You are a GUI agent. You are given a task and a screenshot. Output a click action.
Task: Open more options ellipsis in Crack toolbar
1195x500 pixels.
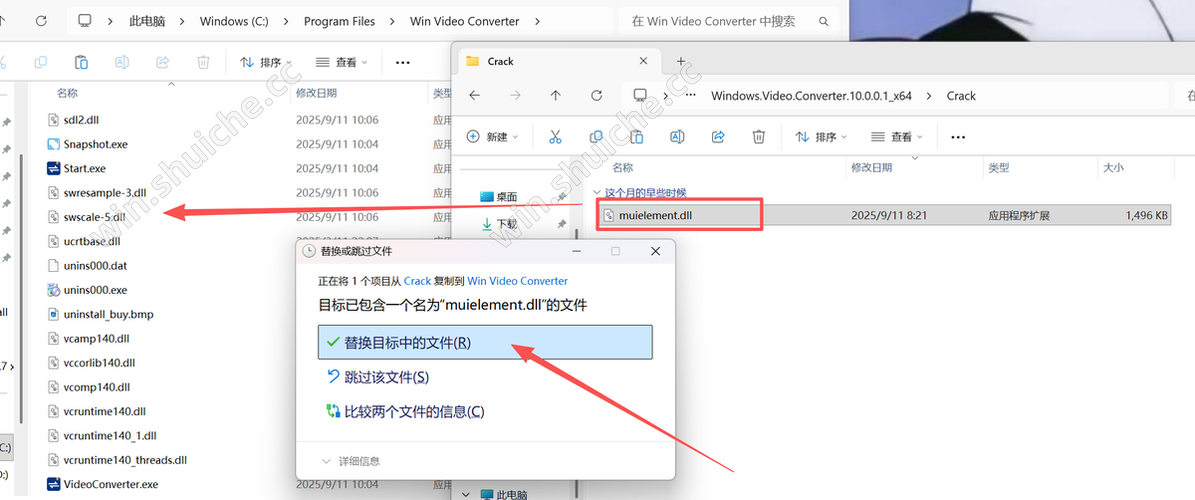coord(958,137)
